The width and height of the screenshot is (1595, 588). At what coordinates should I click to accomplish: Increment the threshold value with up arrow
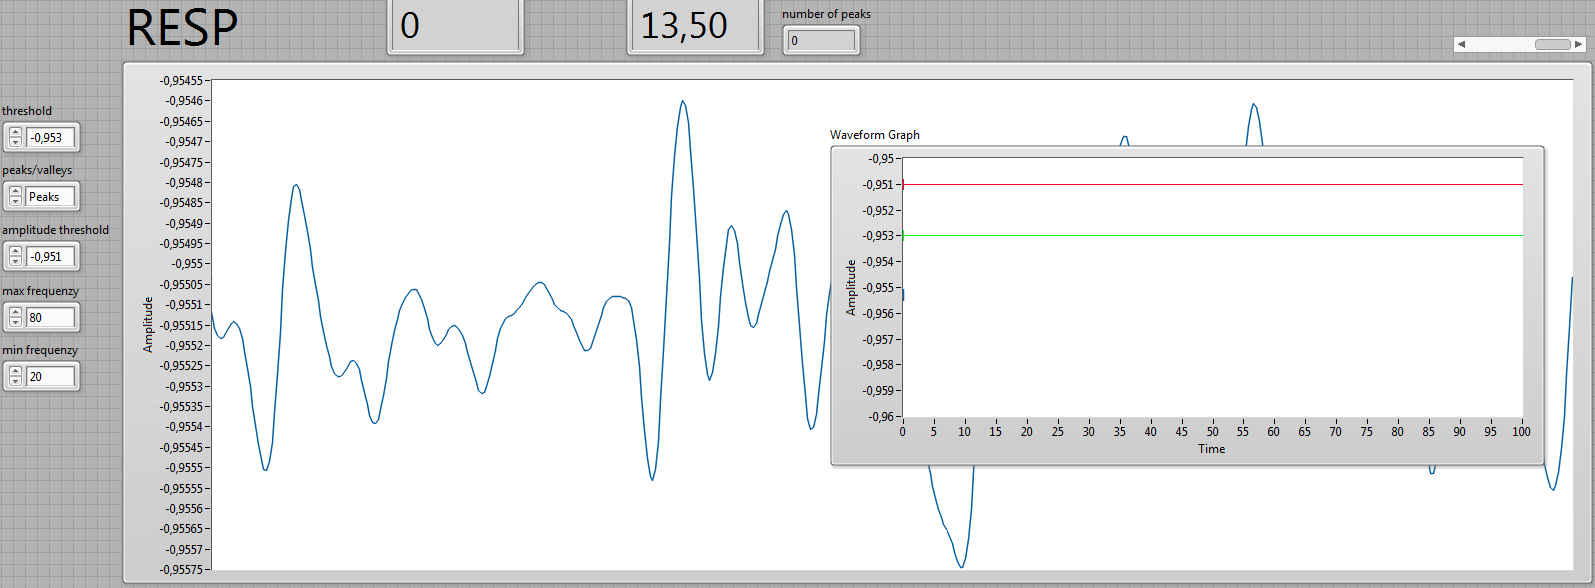pyautogui.click(x=15, y=133)
